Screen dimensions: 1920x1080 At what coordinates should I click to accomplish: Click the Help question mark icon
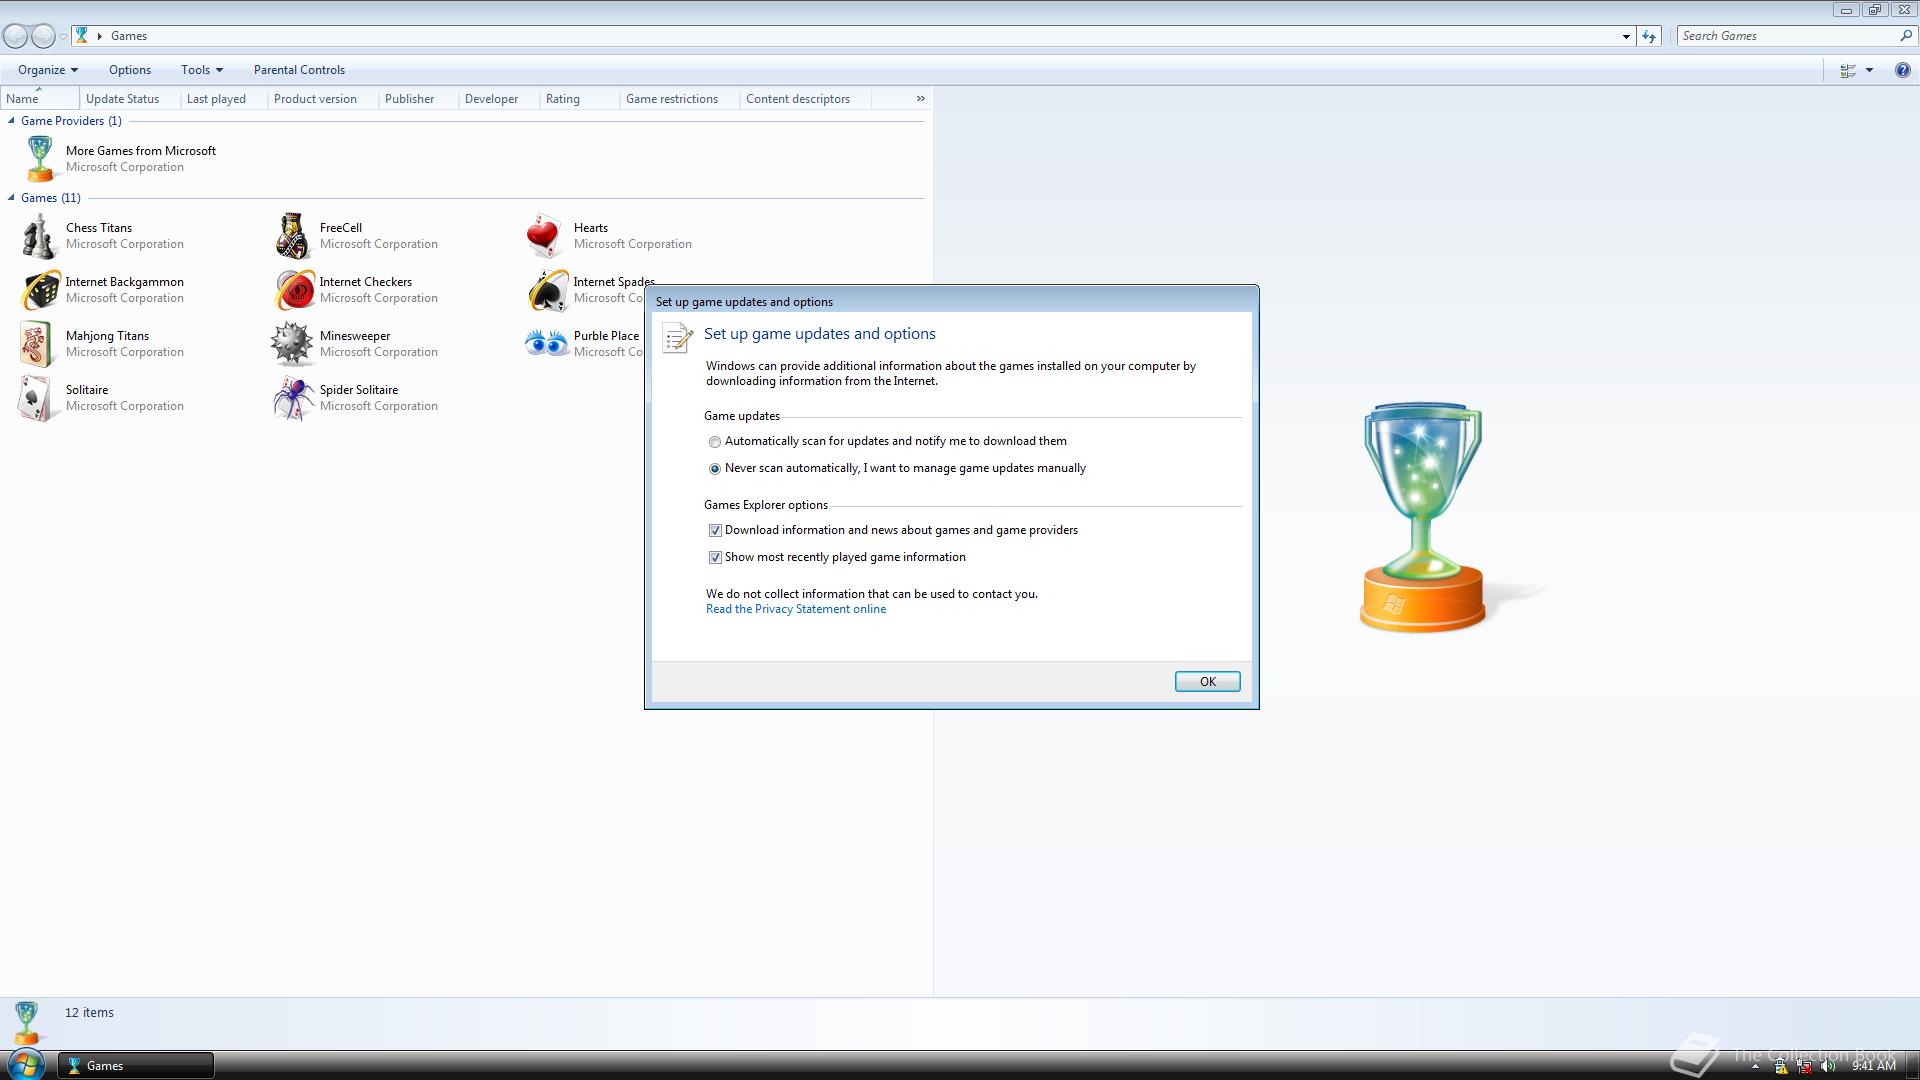tap(1902, 70)
